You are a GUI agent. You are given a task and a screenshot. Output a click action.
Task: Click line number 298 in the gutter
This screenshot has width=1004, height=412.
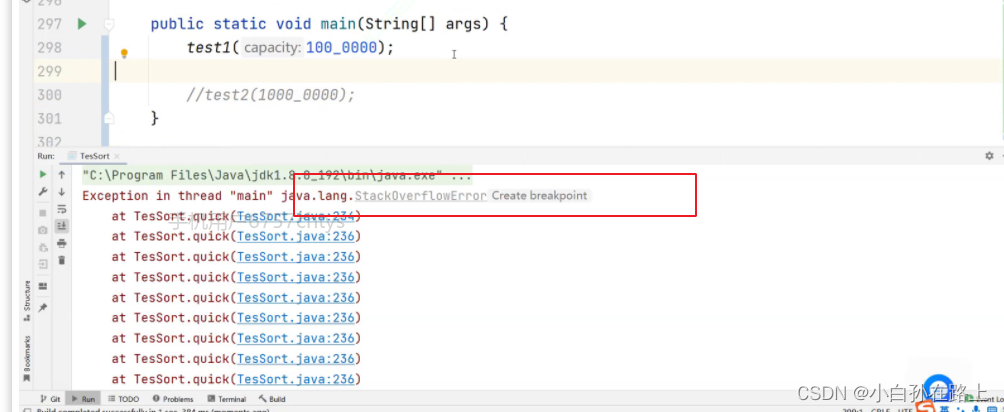(49, 47)
